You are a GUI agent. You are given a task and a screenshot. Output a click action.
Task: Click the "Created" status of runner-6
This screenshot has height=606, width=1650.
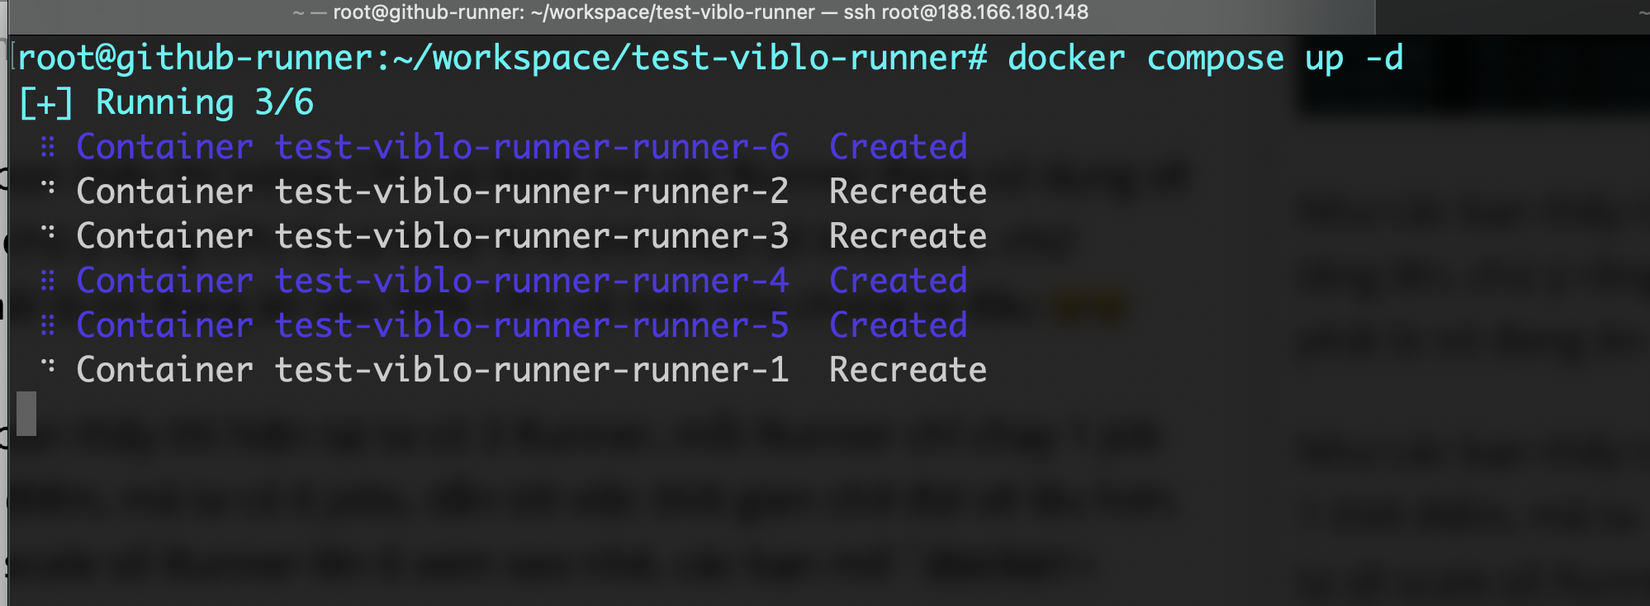click(x=897, y=148)
